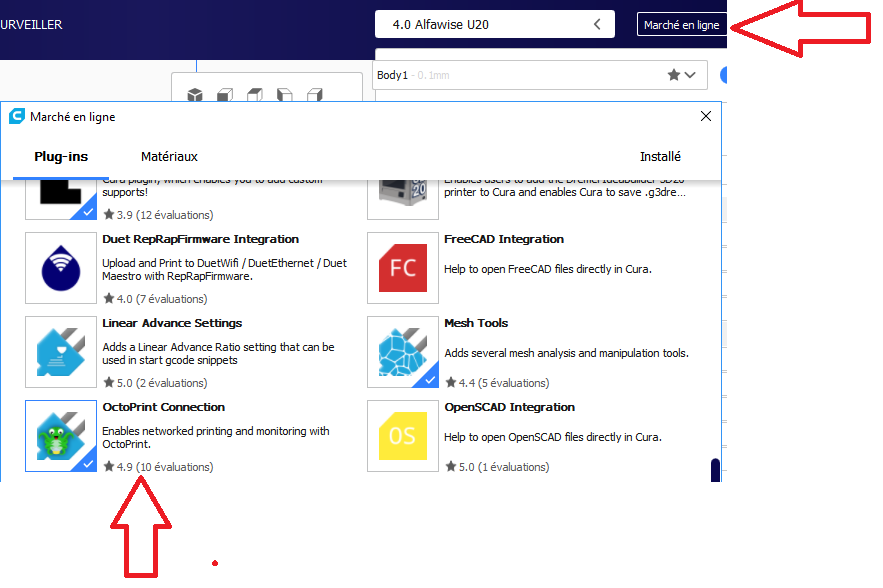Select the 3D view cube icon
This screenshot has width=883, height=588.
pyautogui.click(x=195, y=95)
